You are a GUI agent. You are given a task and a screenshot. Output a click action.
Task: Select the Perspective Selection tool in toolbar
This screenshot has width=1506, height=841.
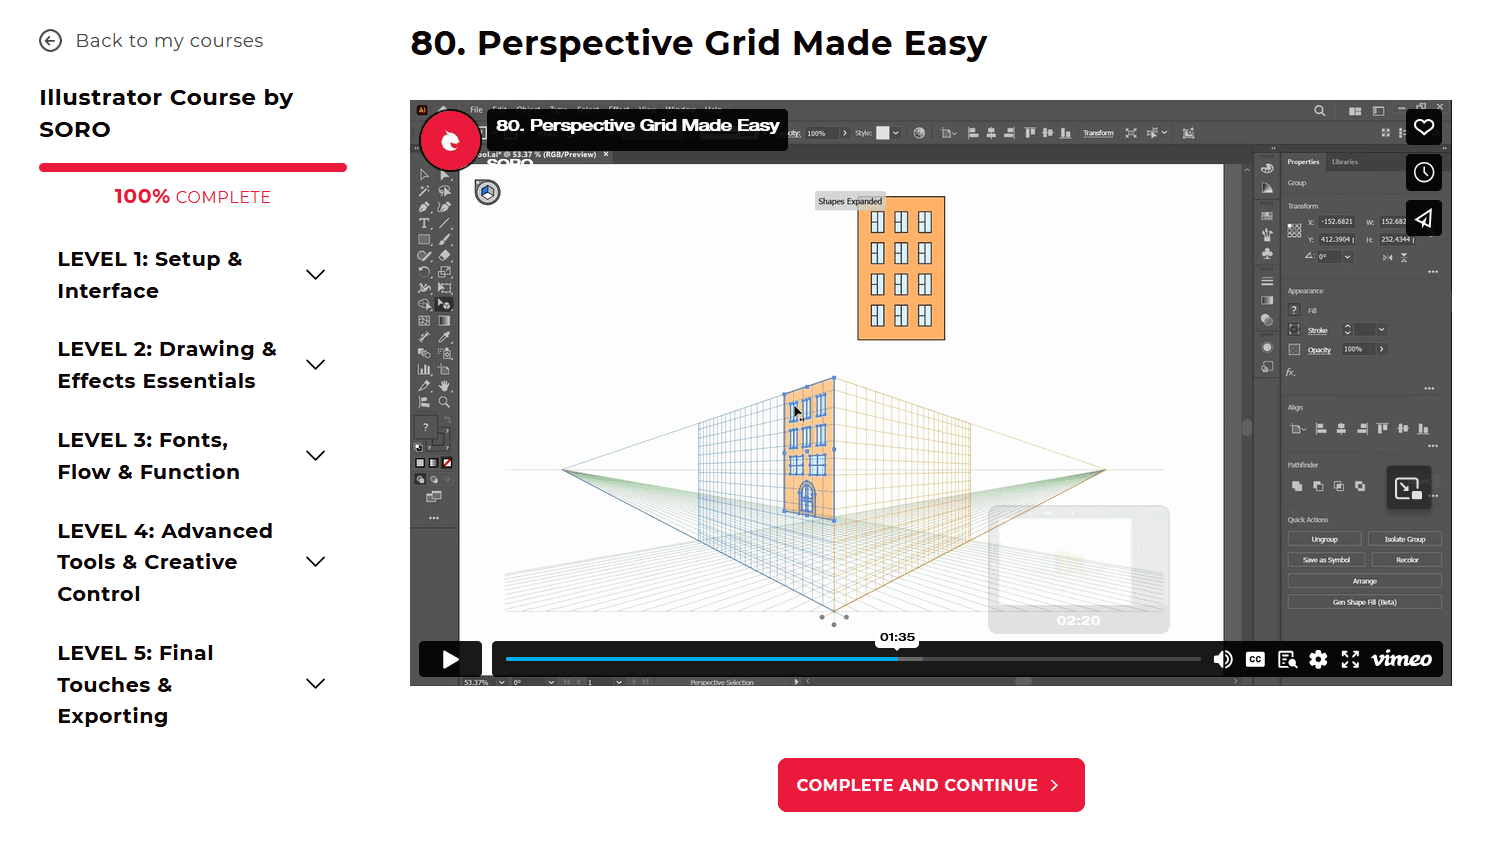(x=444, y=304)
